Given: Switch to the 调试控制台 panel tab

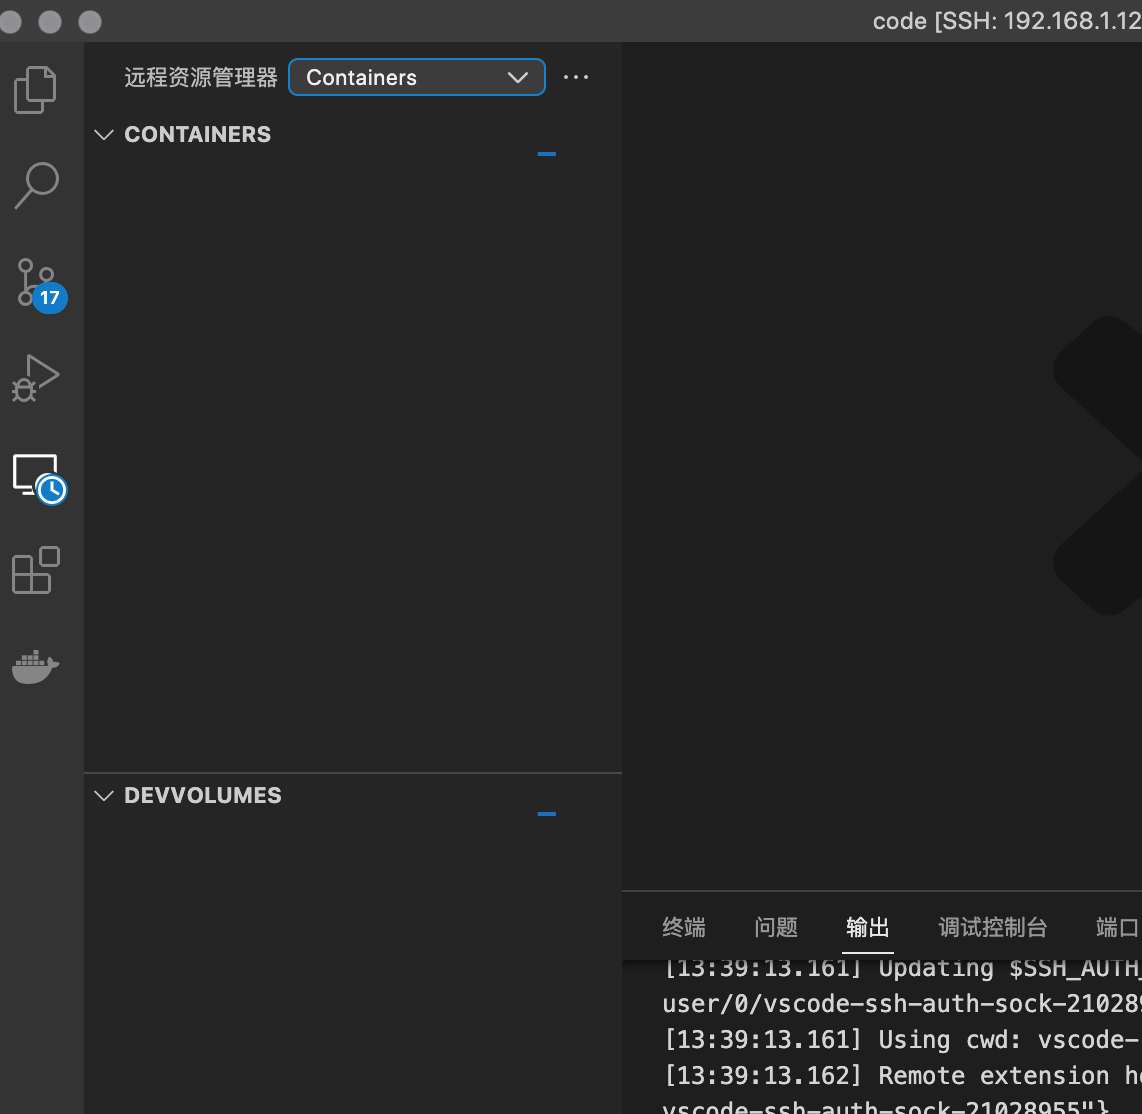Looking at the screenshot, I should tap(993, 927).
